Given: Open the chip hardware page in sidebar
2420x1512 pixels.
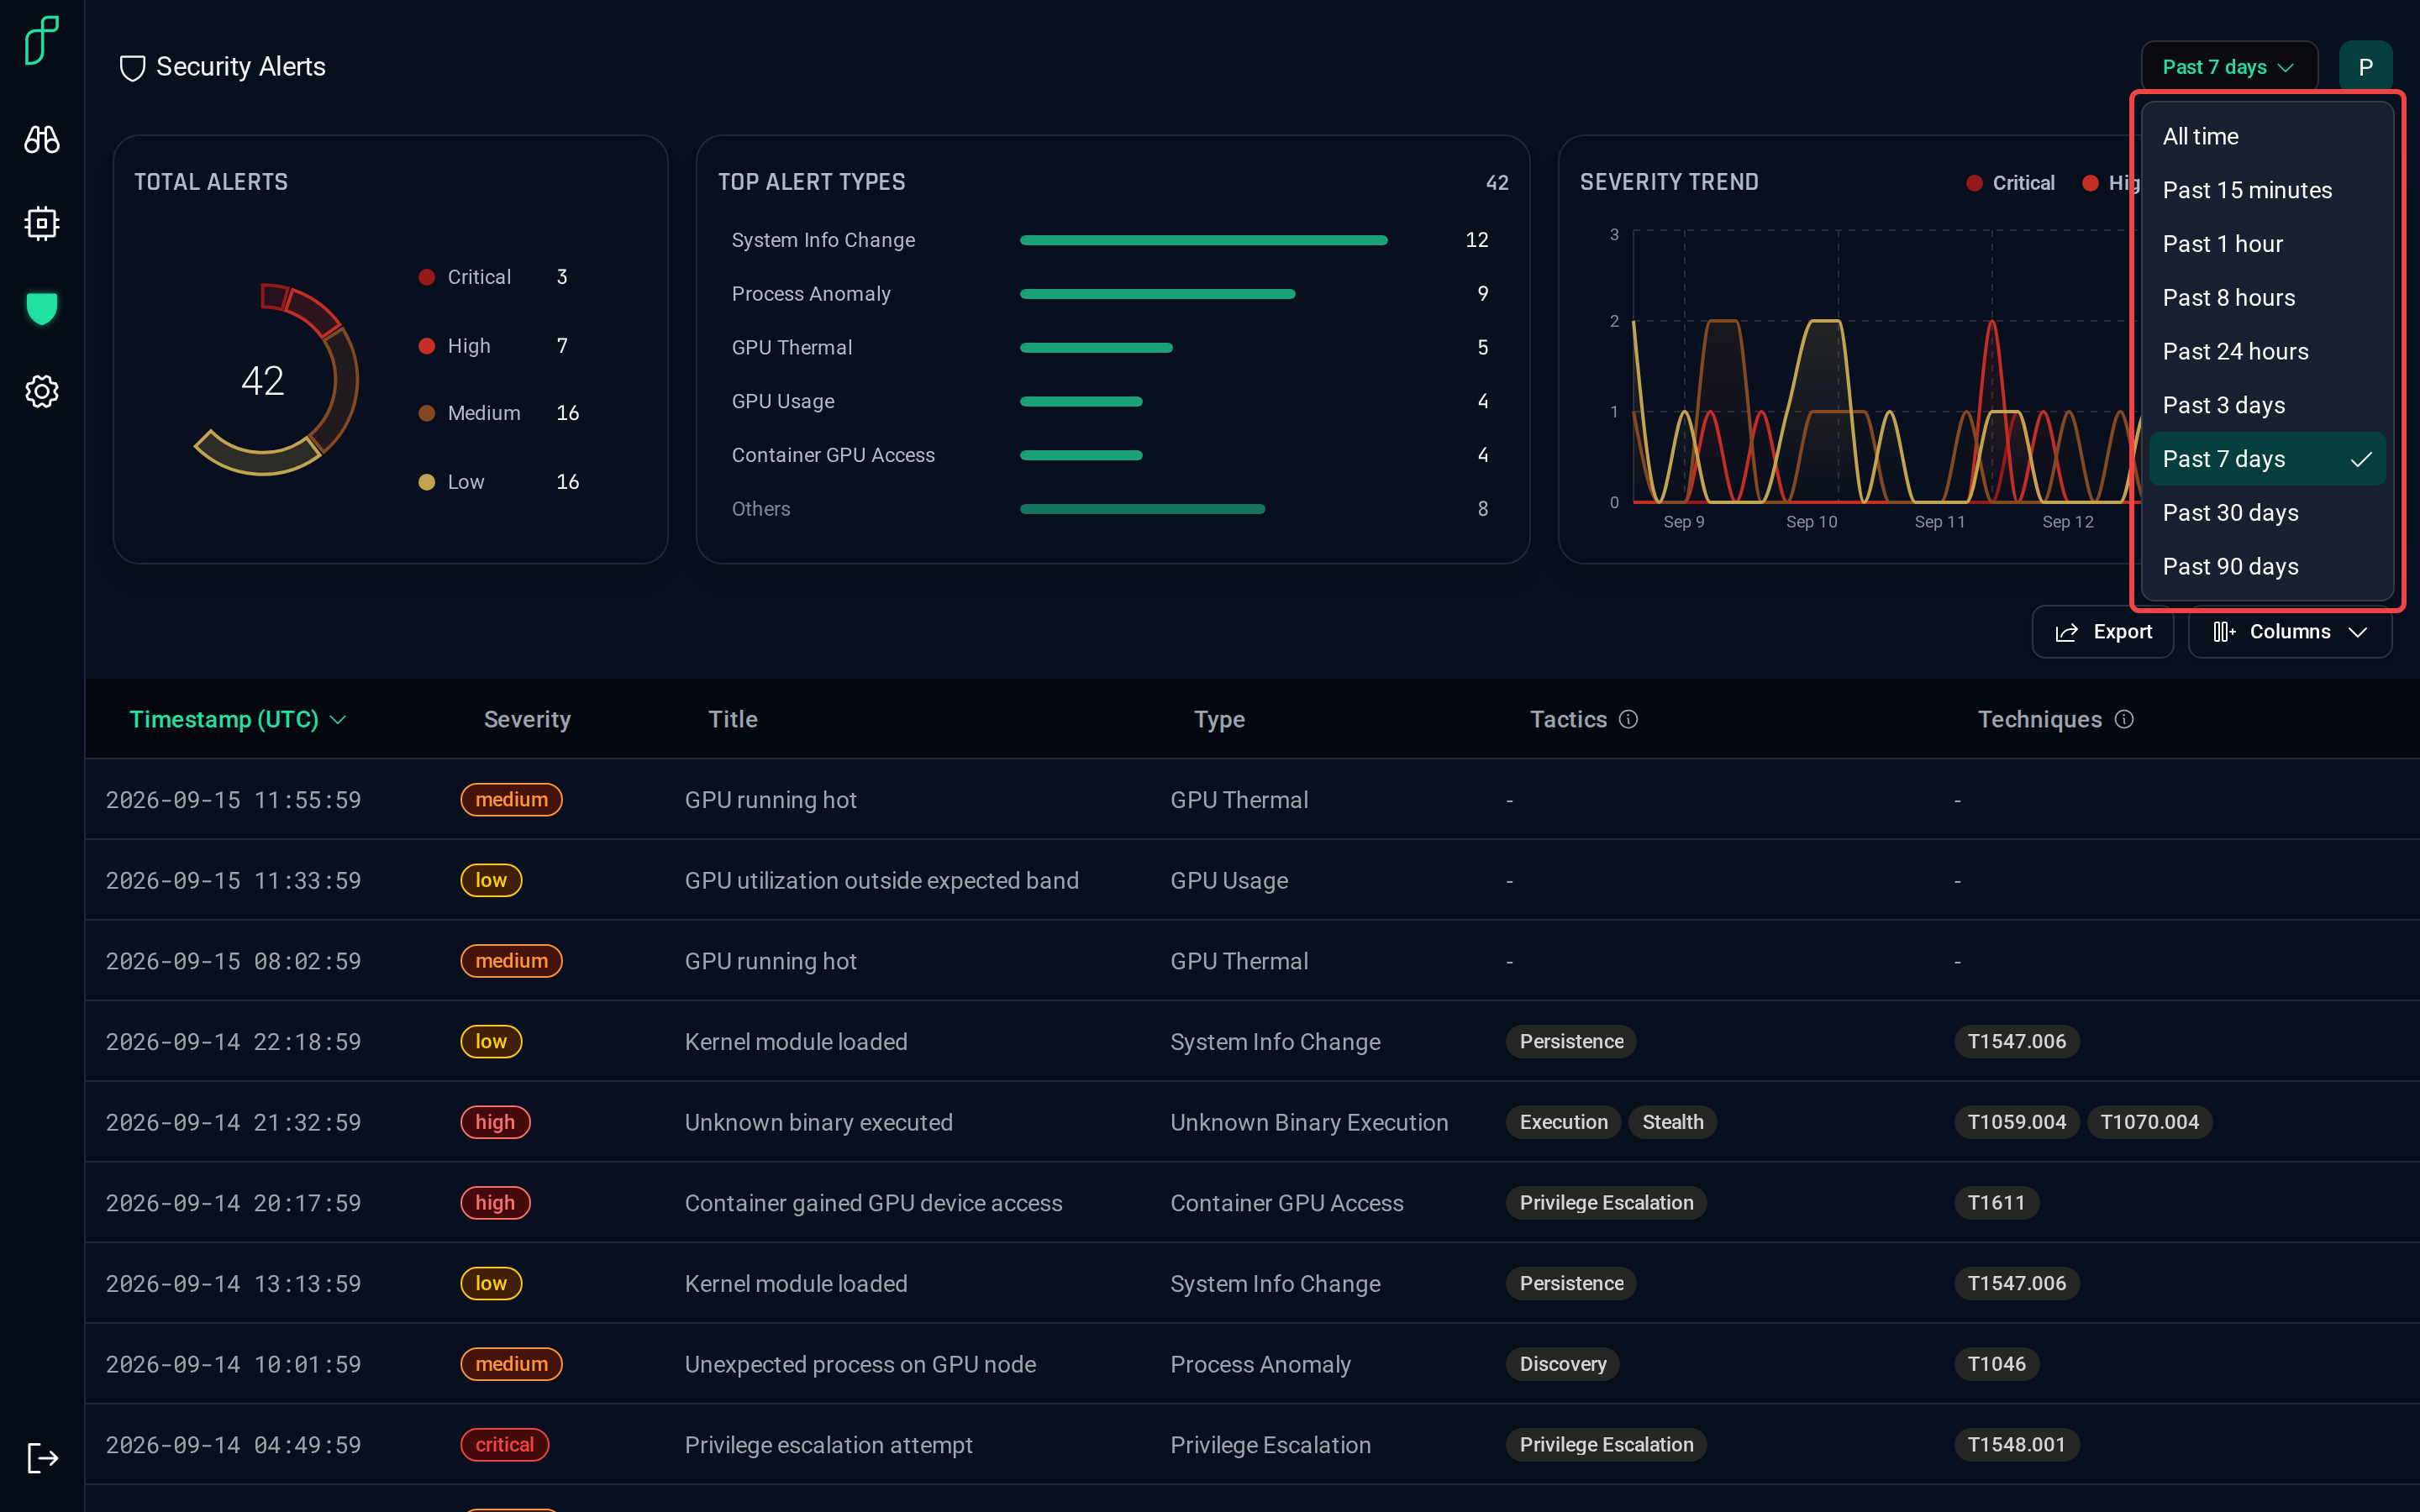Looking at the screenshot, I should (x=41, y=223).
